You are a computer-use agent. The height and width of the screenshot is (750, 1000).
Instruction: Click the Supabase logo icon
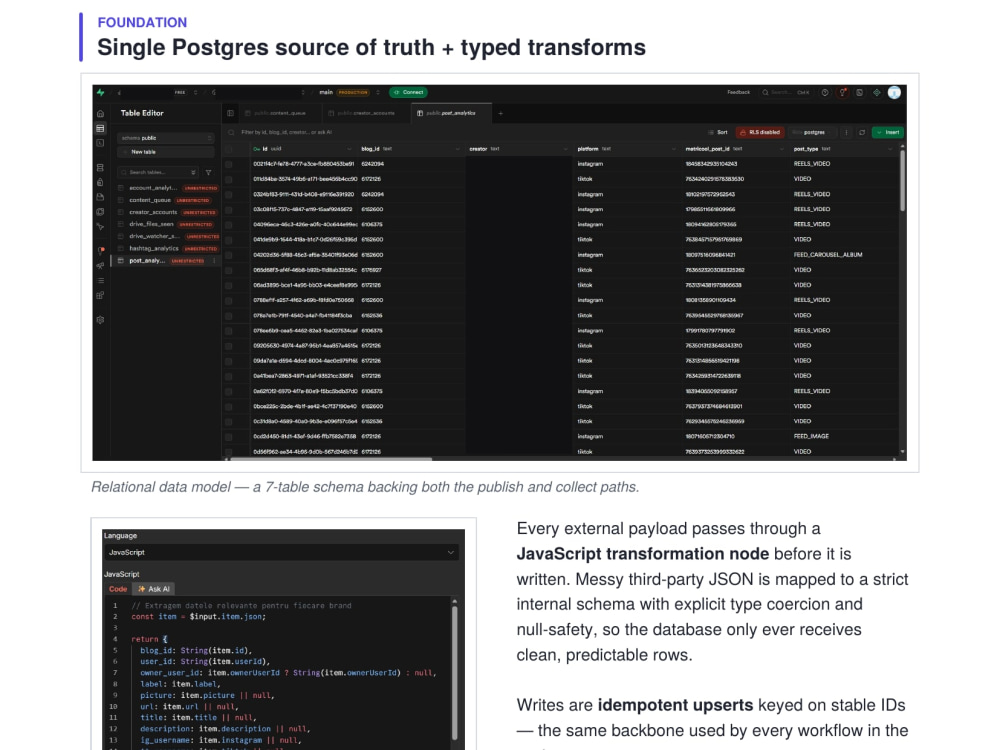(101, 92)
